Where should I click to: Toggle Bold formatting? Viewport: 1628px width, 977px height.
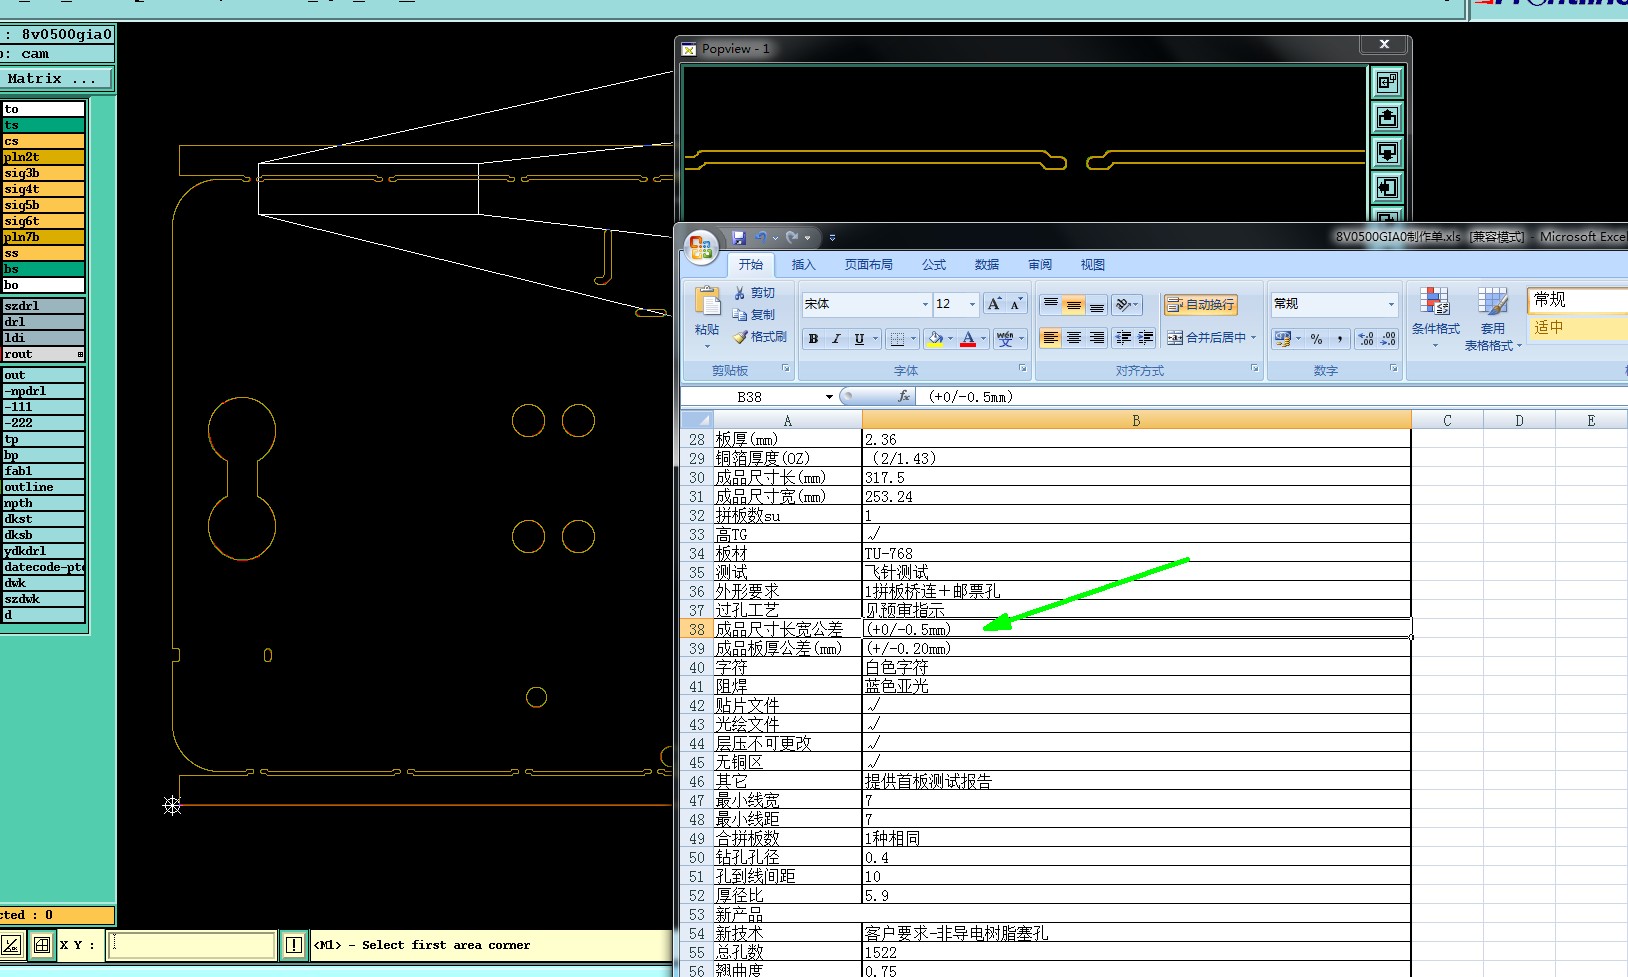tap(814, 339)
